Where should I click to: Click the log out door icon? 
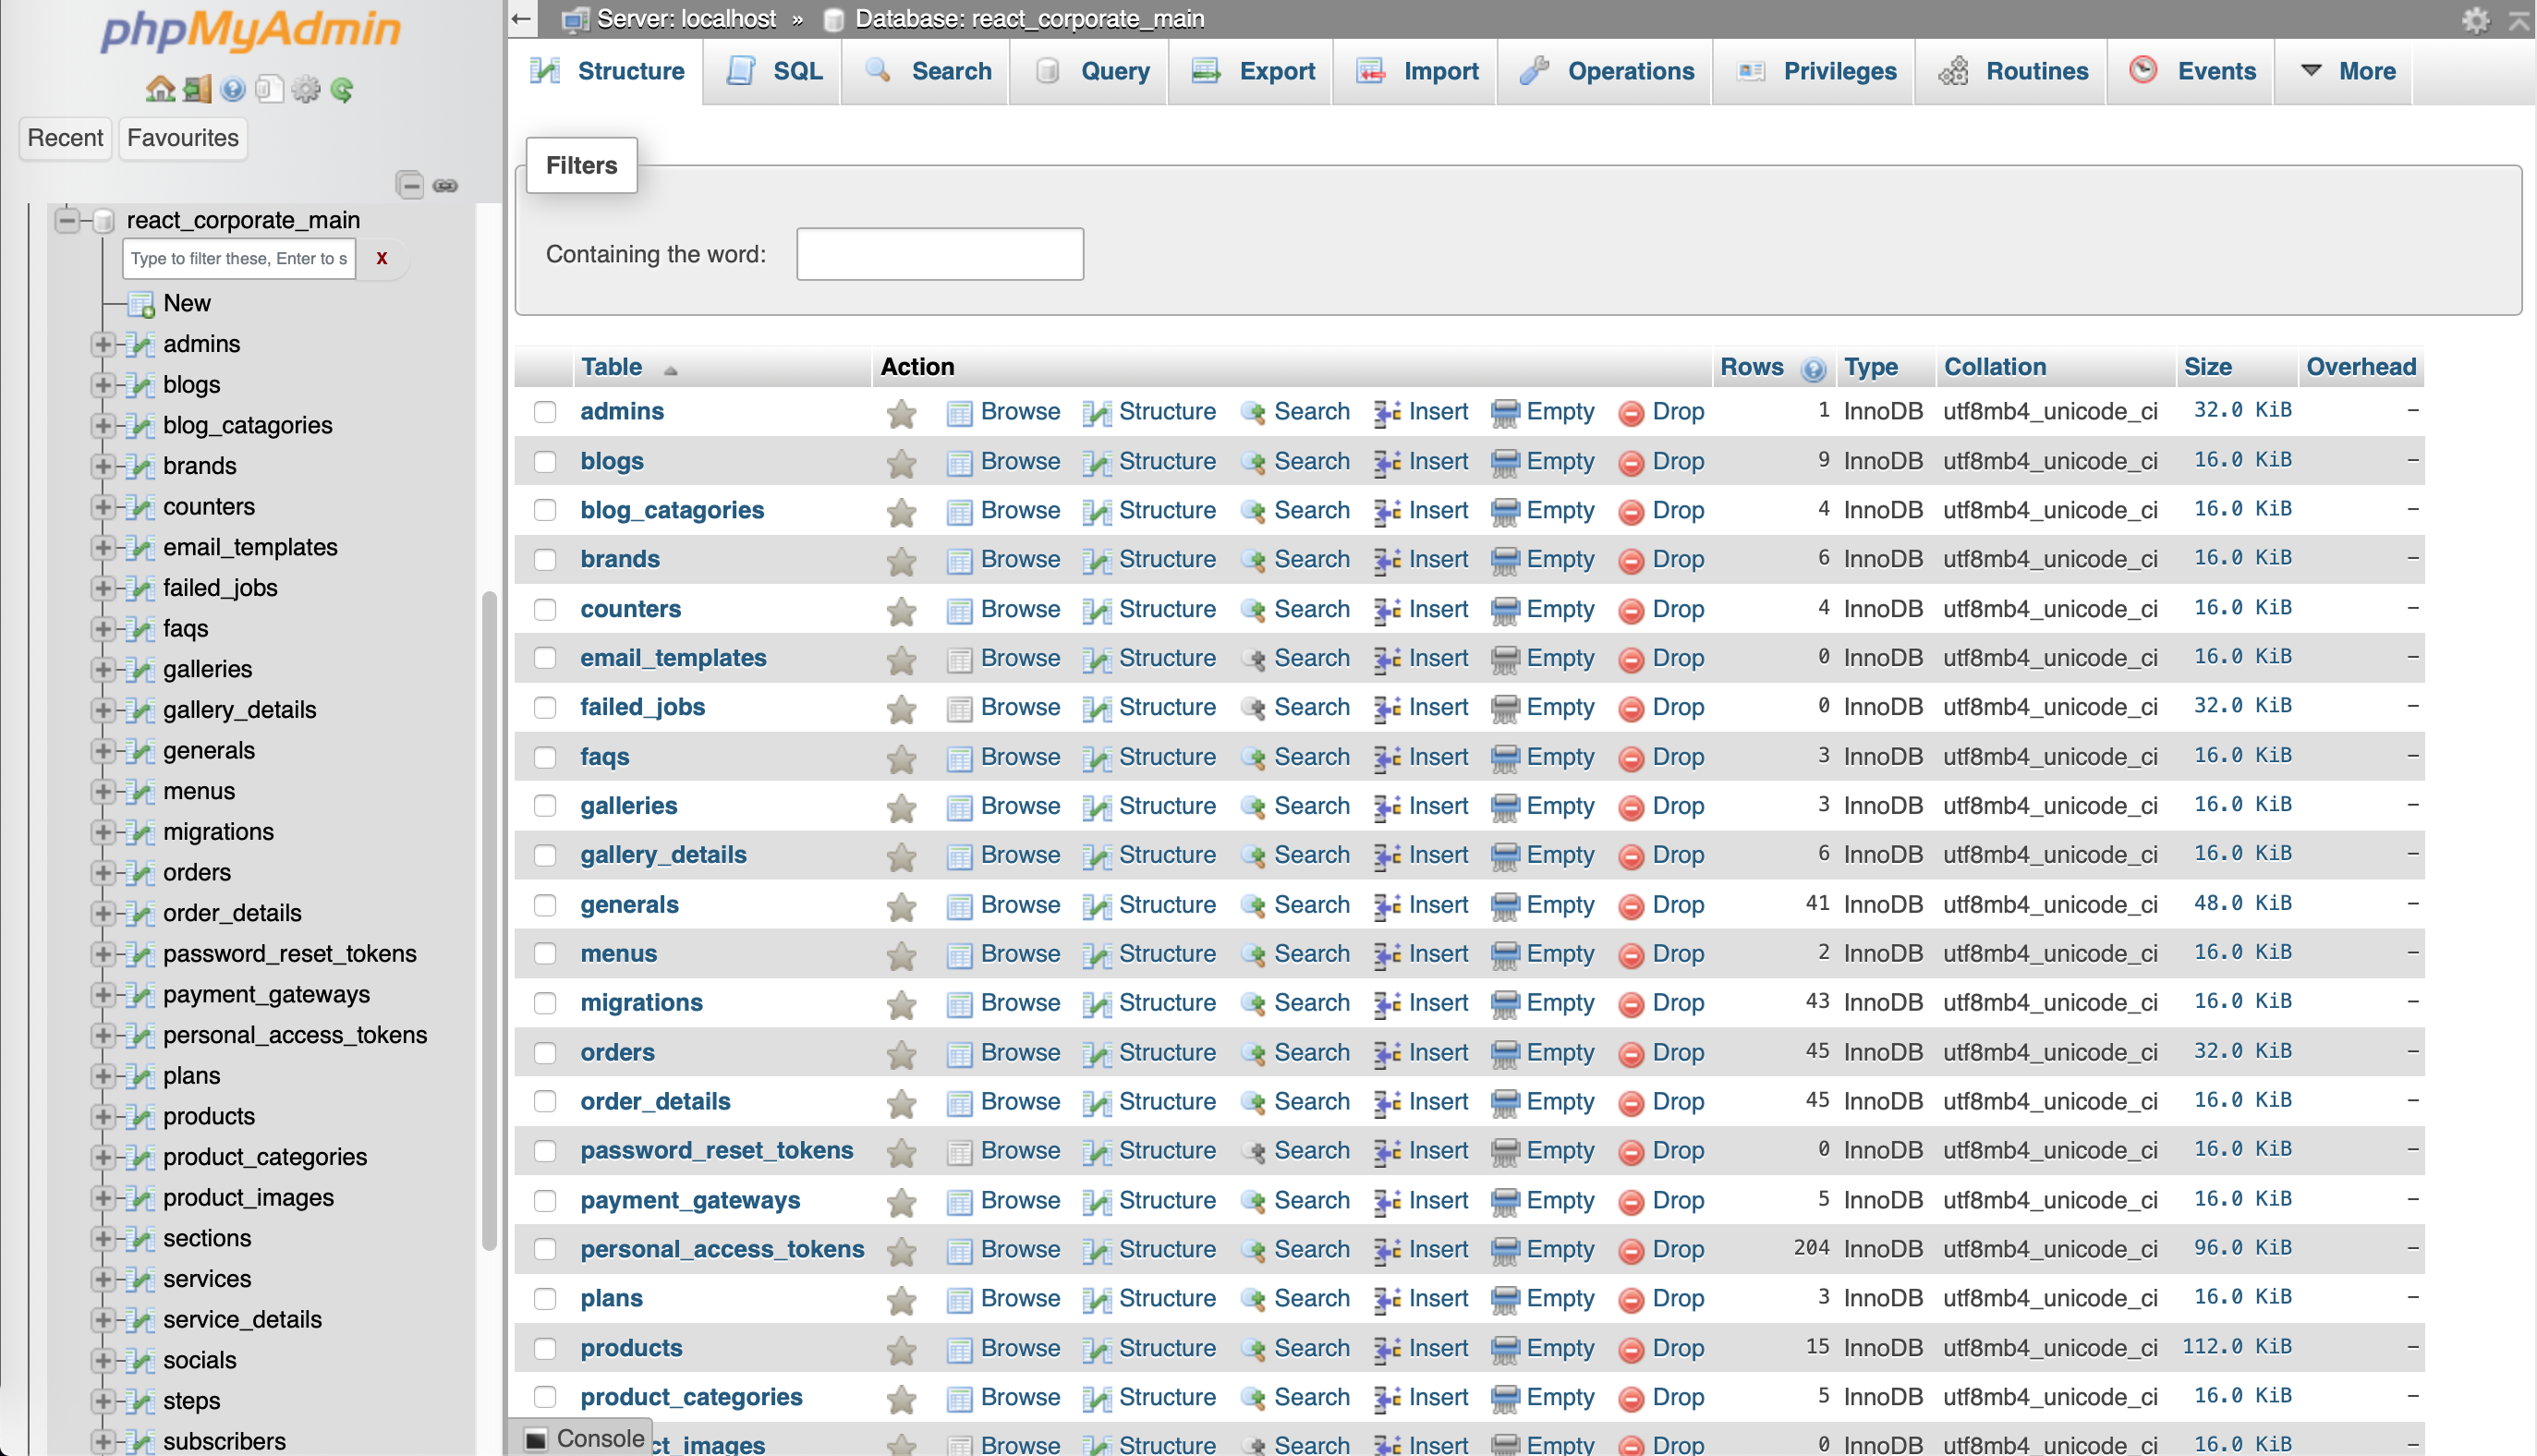click(x=197, y=90)
